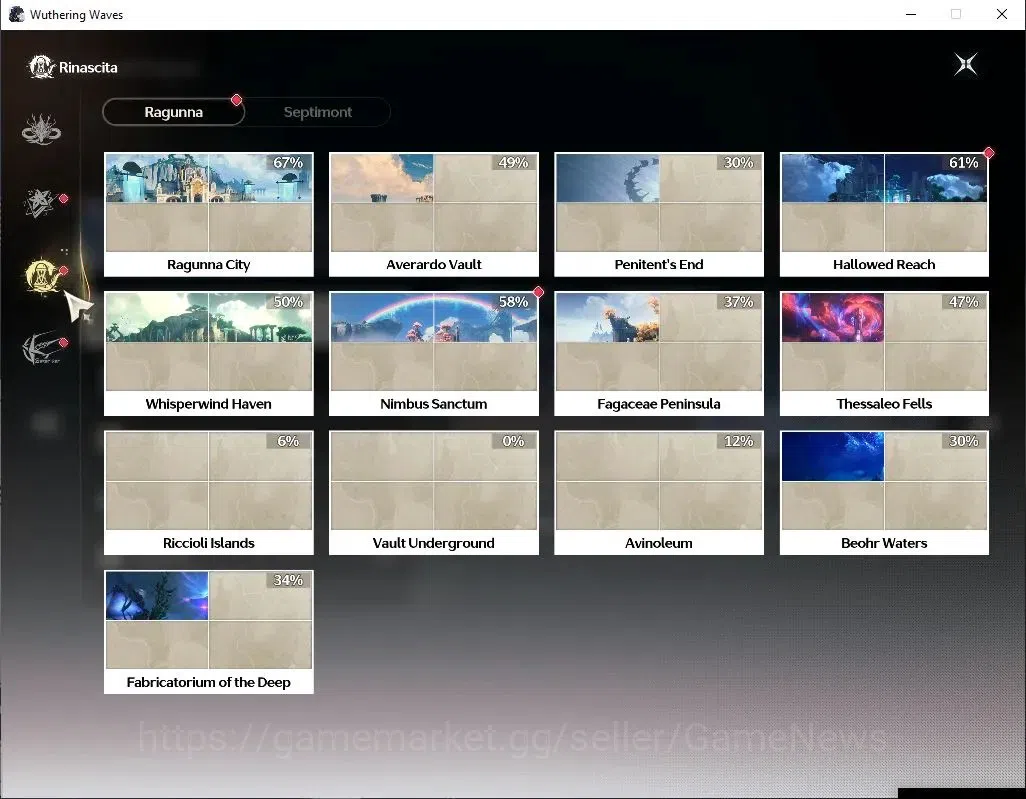The width and height of the screenshot is (1026, 799).
Task: Click the 6% progress on Riccioli Islands
Action: pyautogui.click(x=289, y=441)
